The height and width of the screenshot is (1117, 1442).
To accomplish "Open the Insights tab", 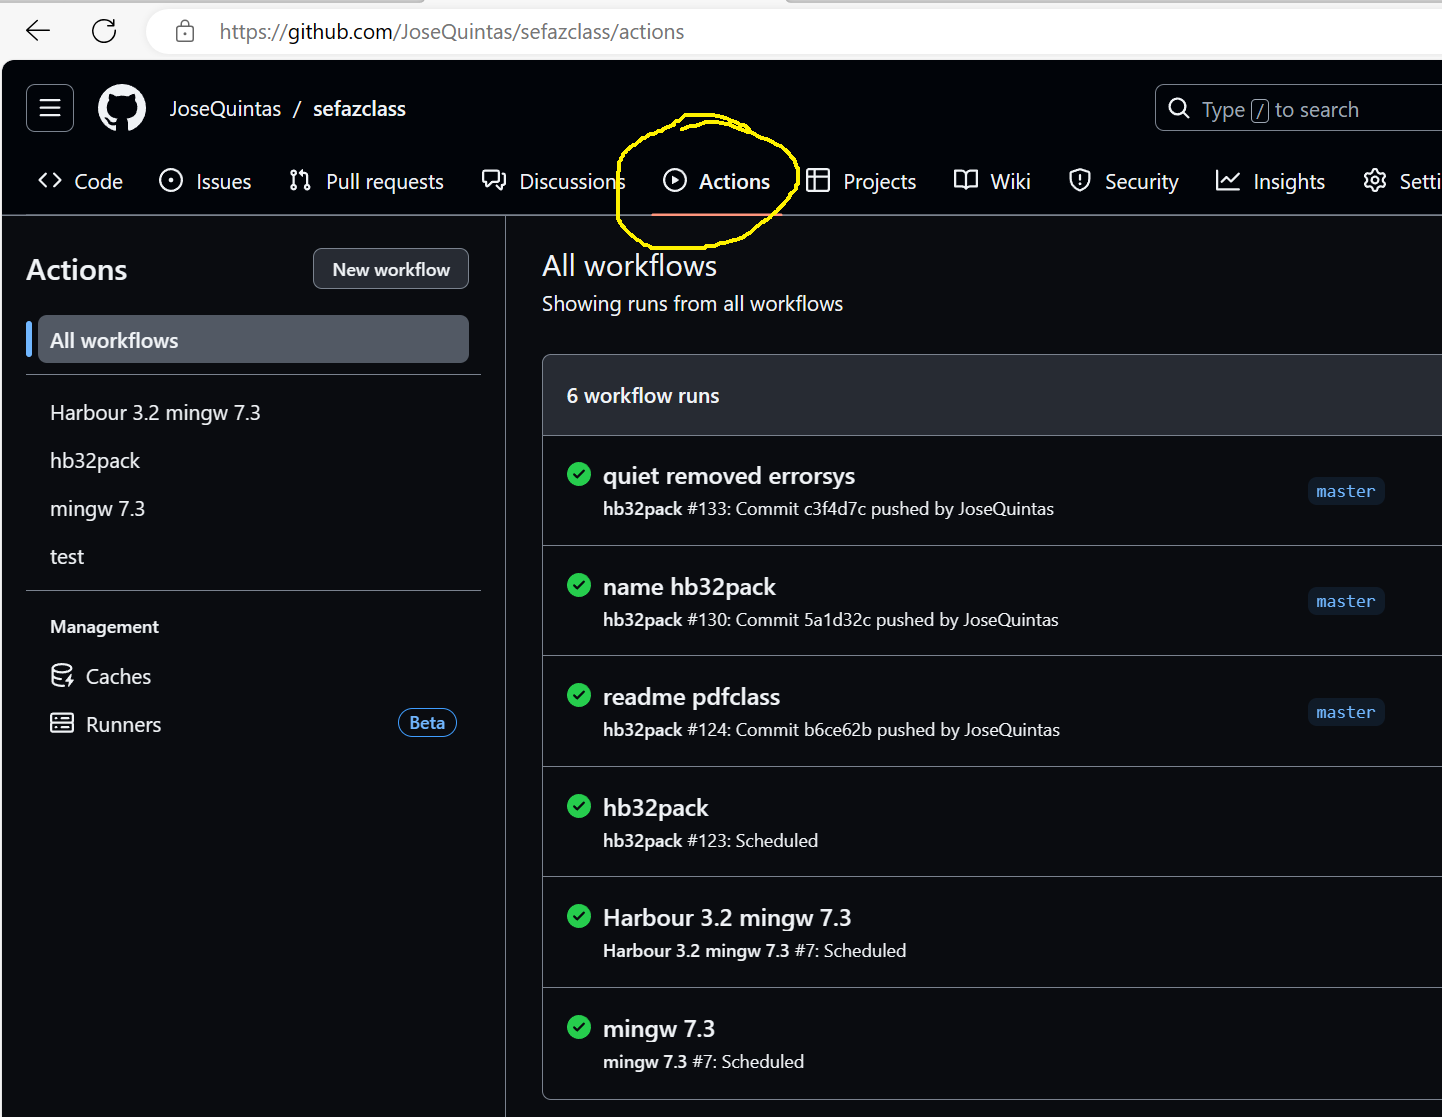I will [x=1270, y=181].
